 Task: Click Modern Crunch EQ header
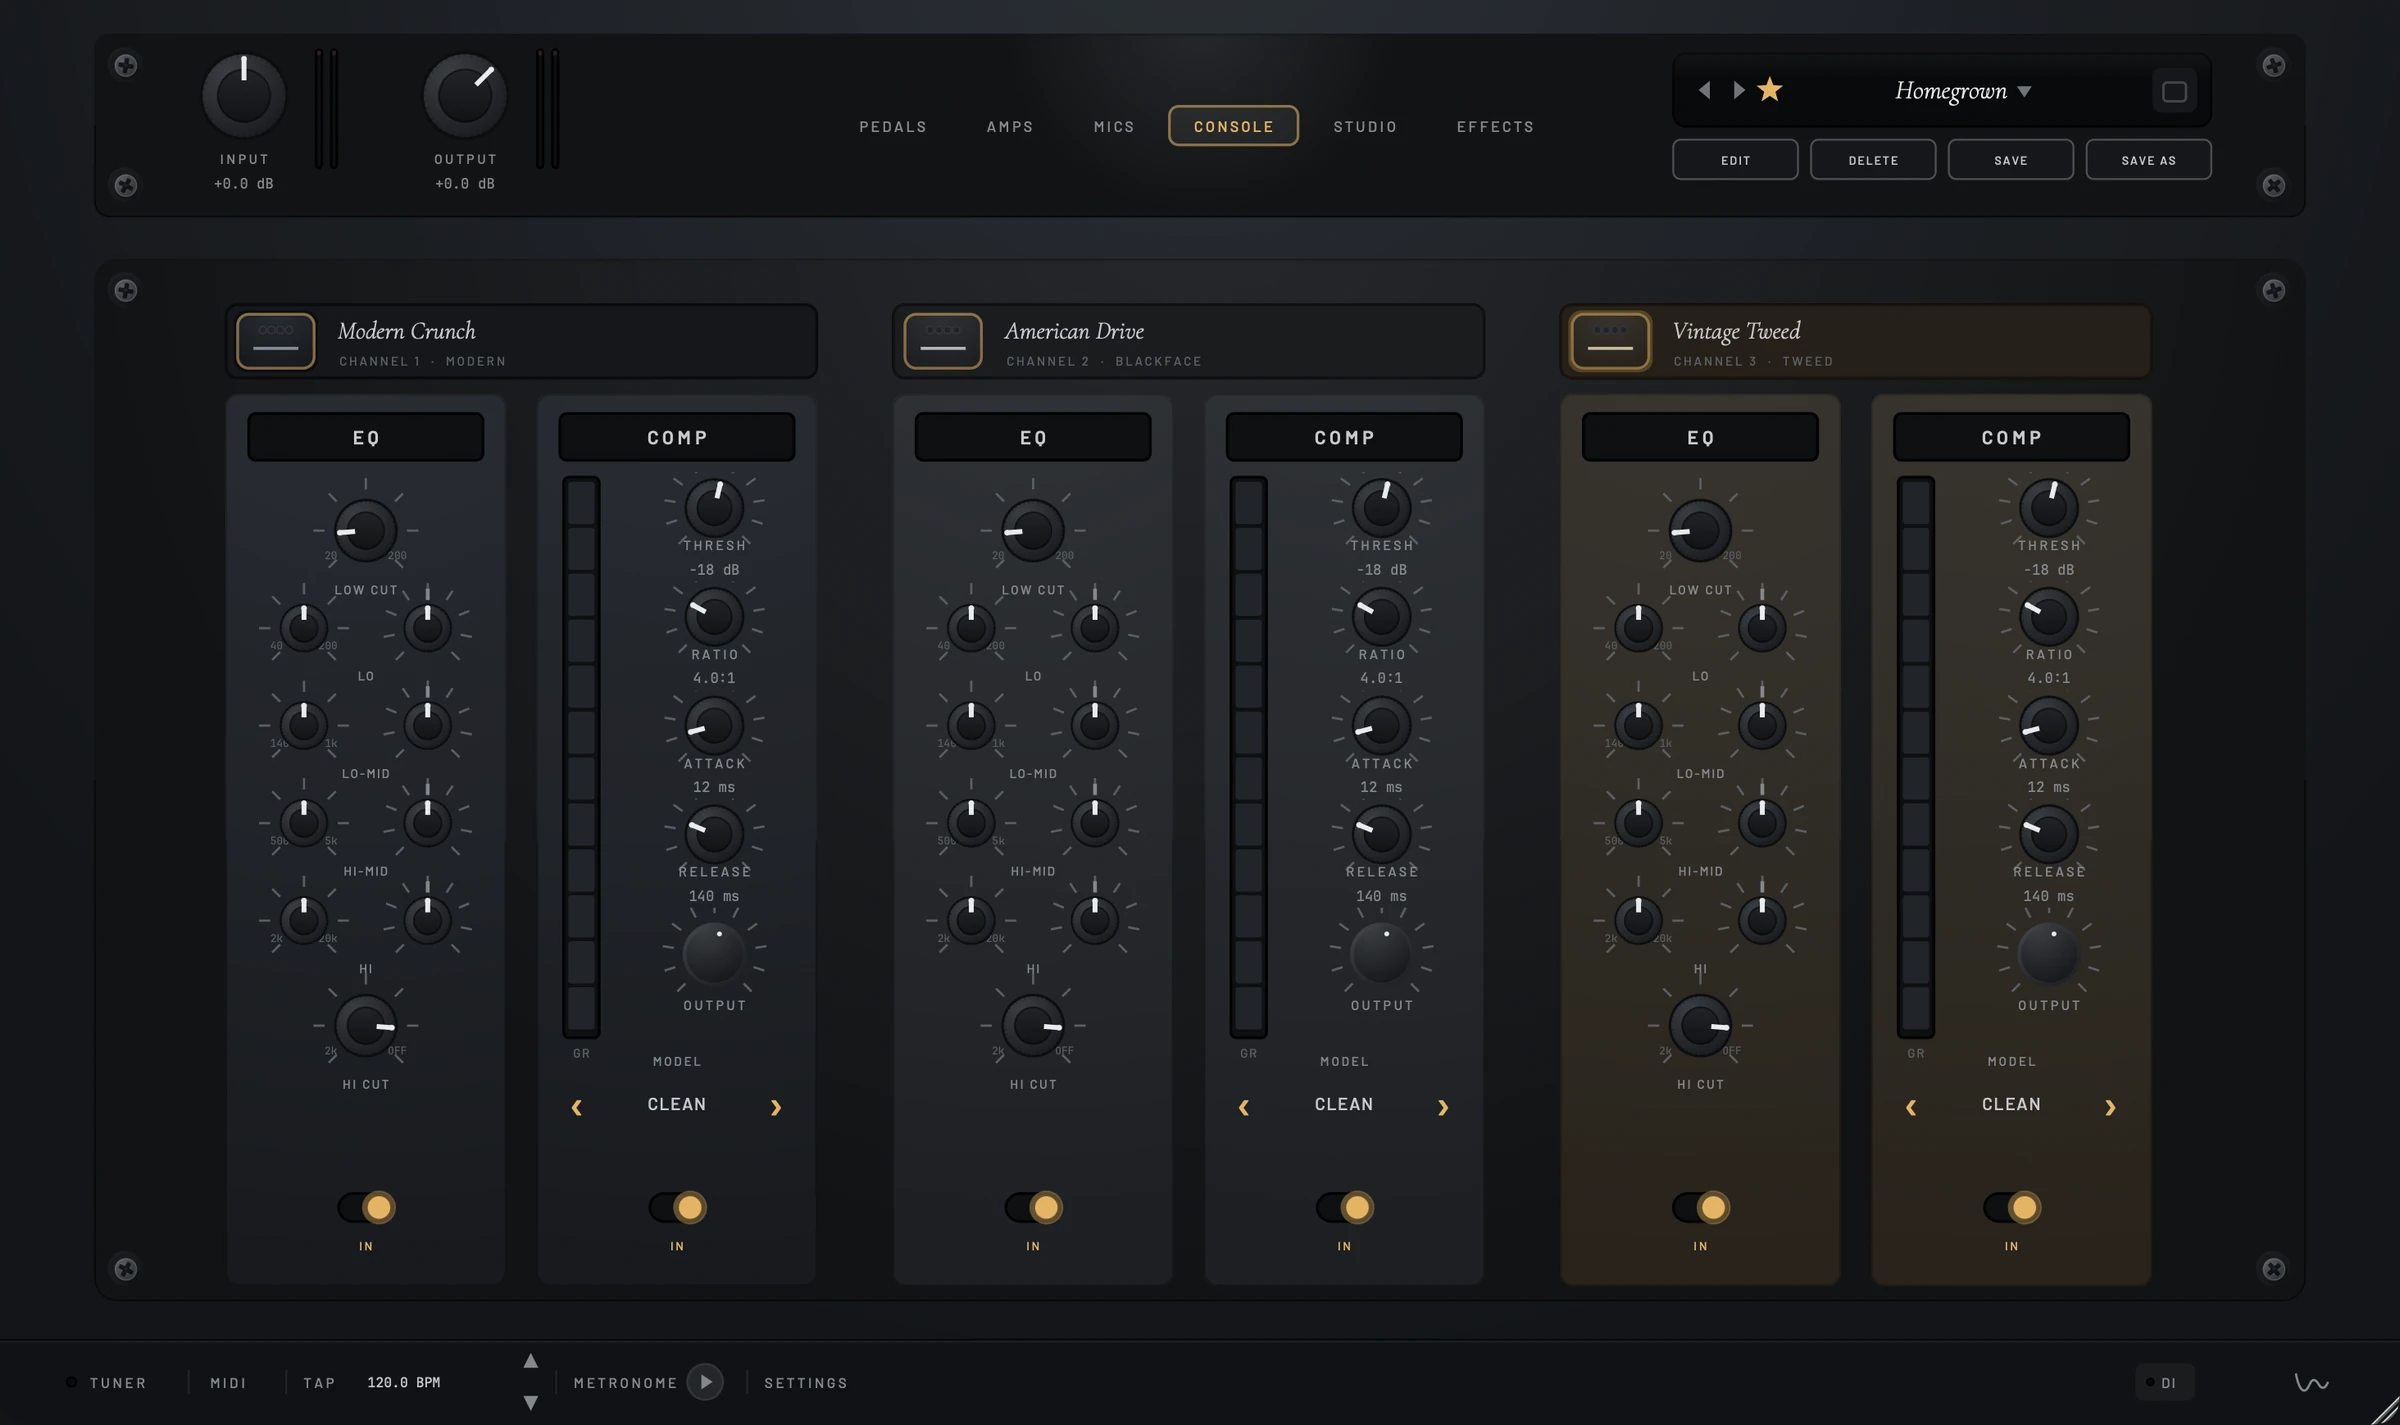pyautogui.click(x=365, y=437)
